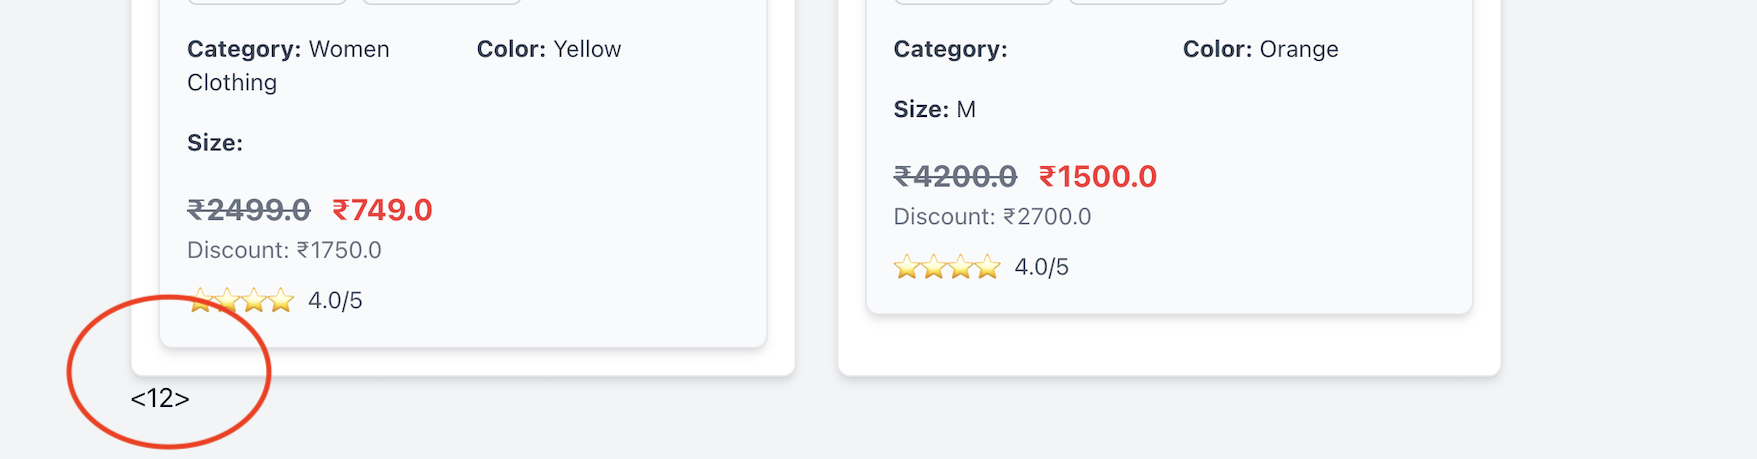Click the 4.0/5 score on Yellow product
1757x459 pixels.
click(335, 300)
